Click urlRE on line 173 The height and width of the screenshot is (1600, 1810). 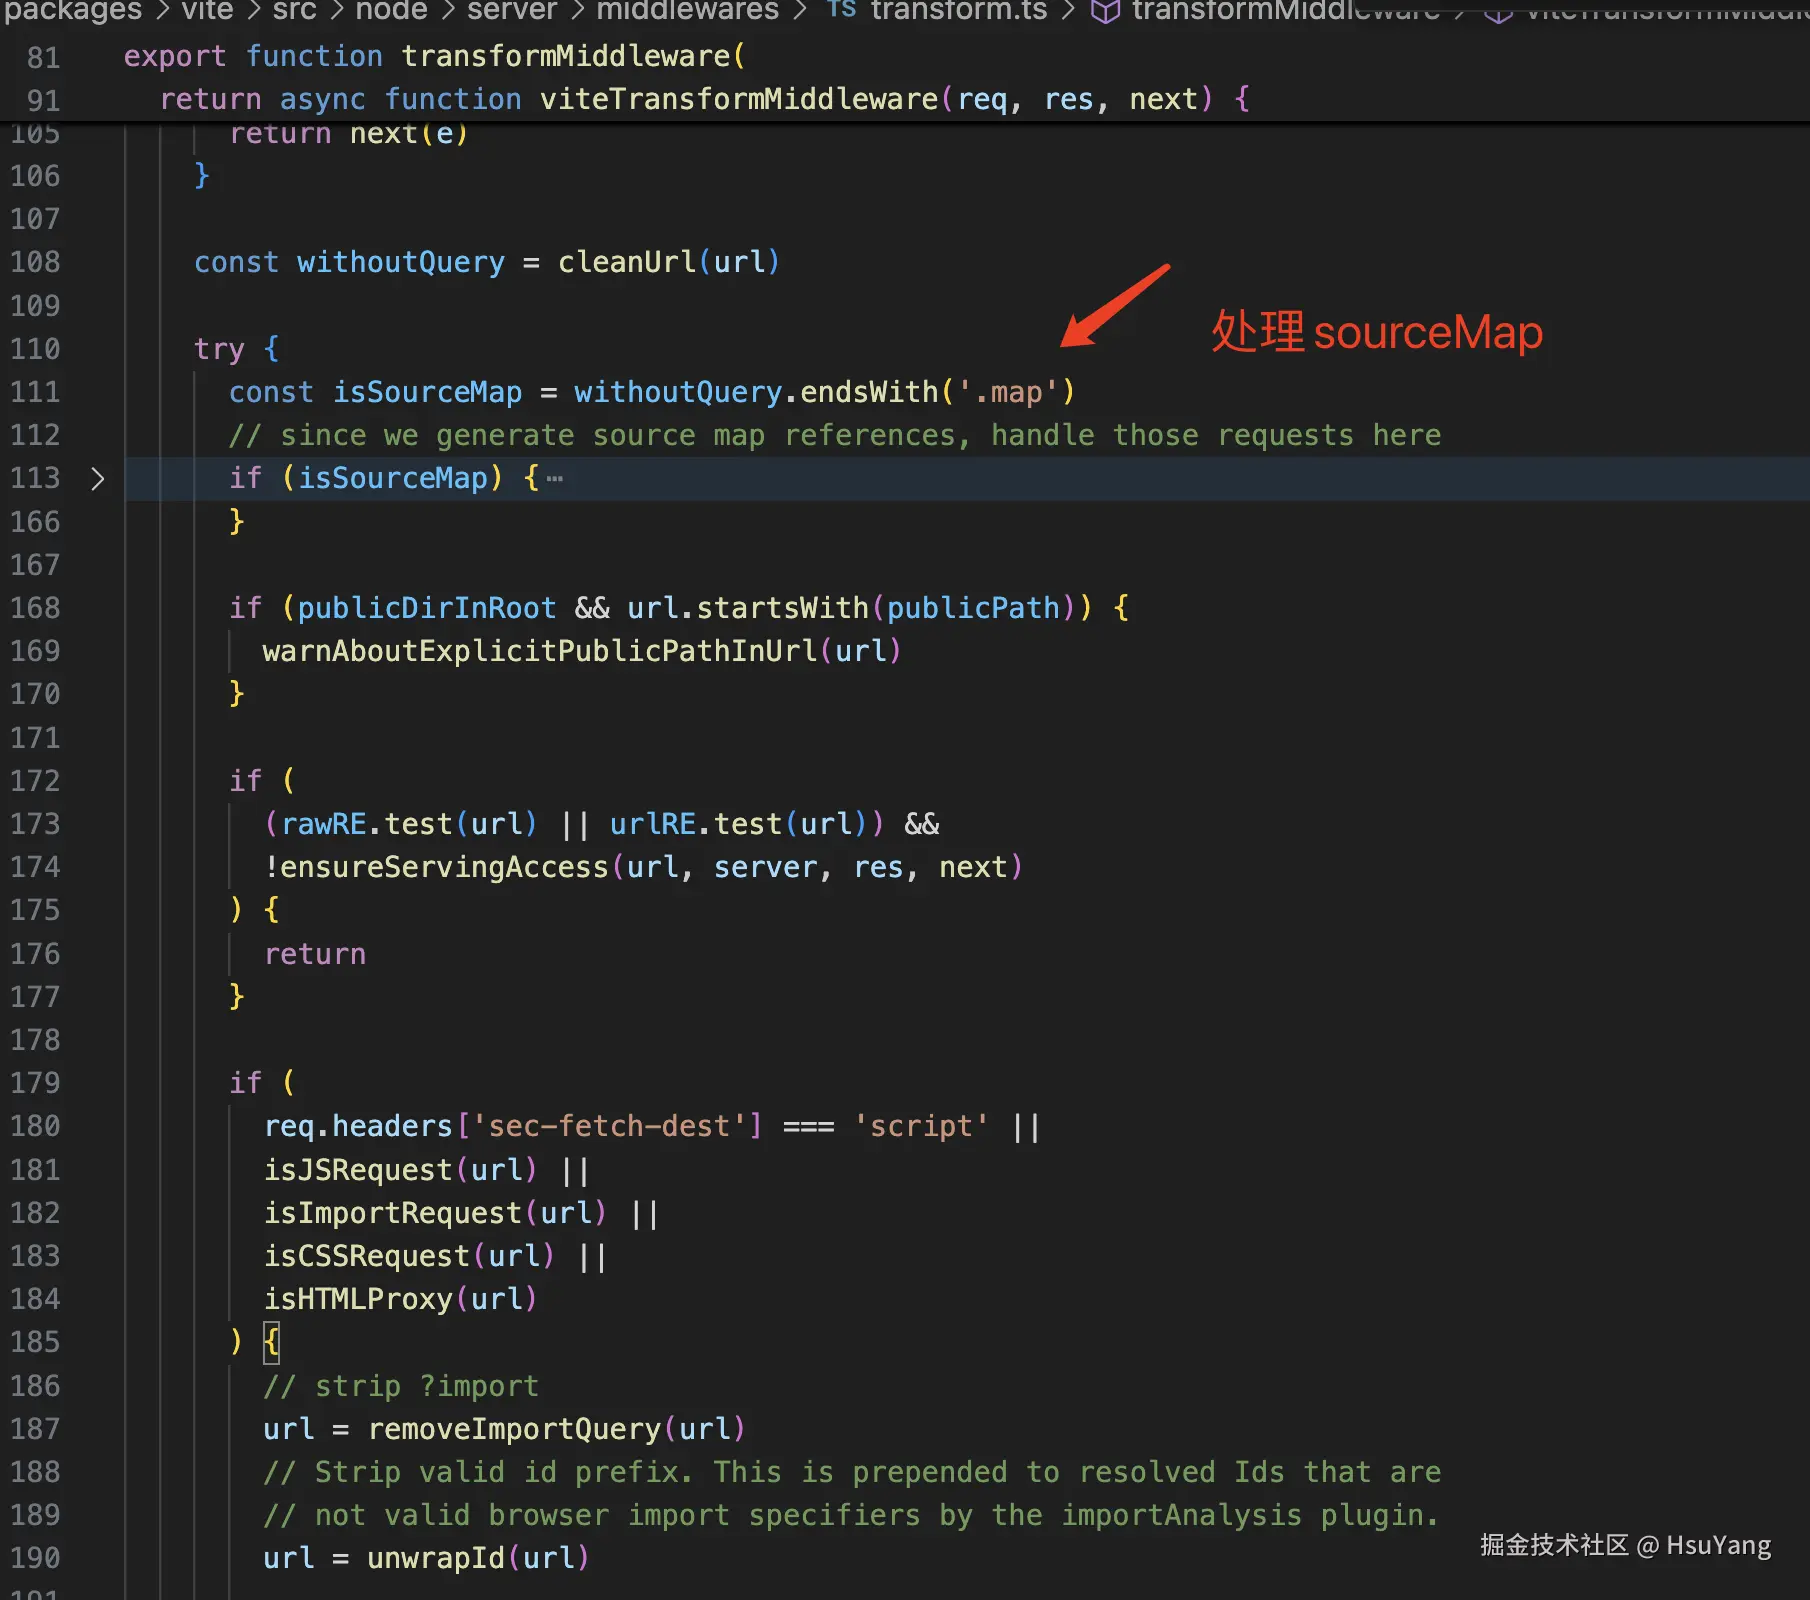(653, 824)
